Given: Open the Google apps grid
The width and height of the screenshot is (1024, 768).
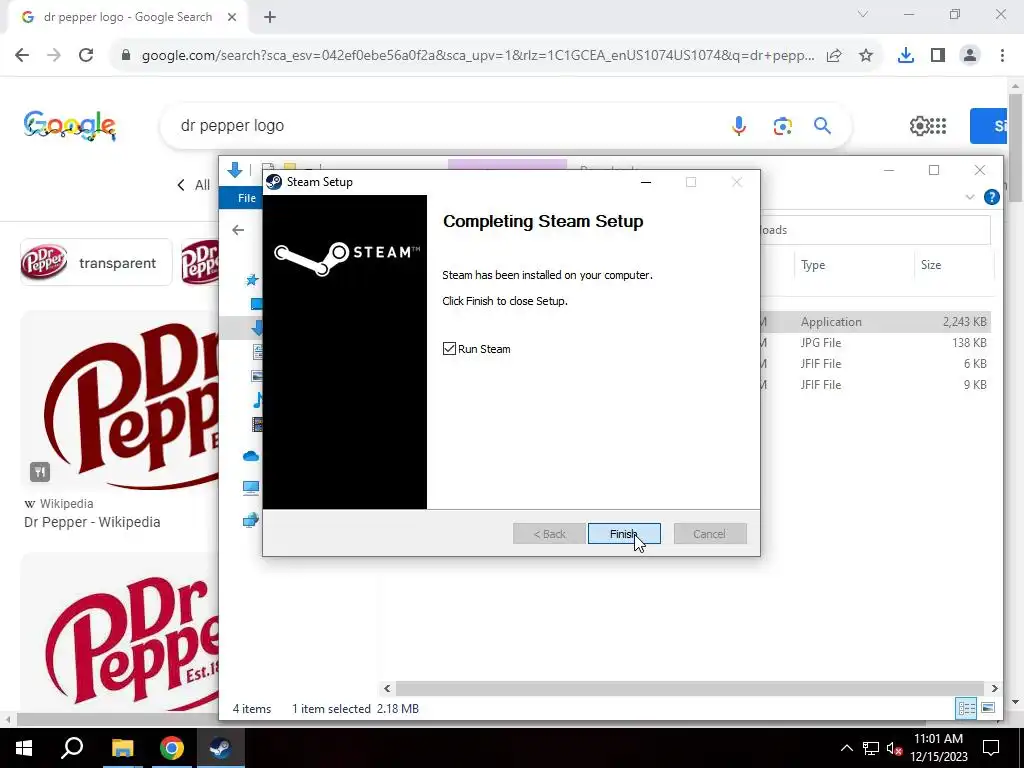Looking at the screenshot, I should (x=938, y=125).
